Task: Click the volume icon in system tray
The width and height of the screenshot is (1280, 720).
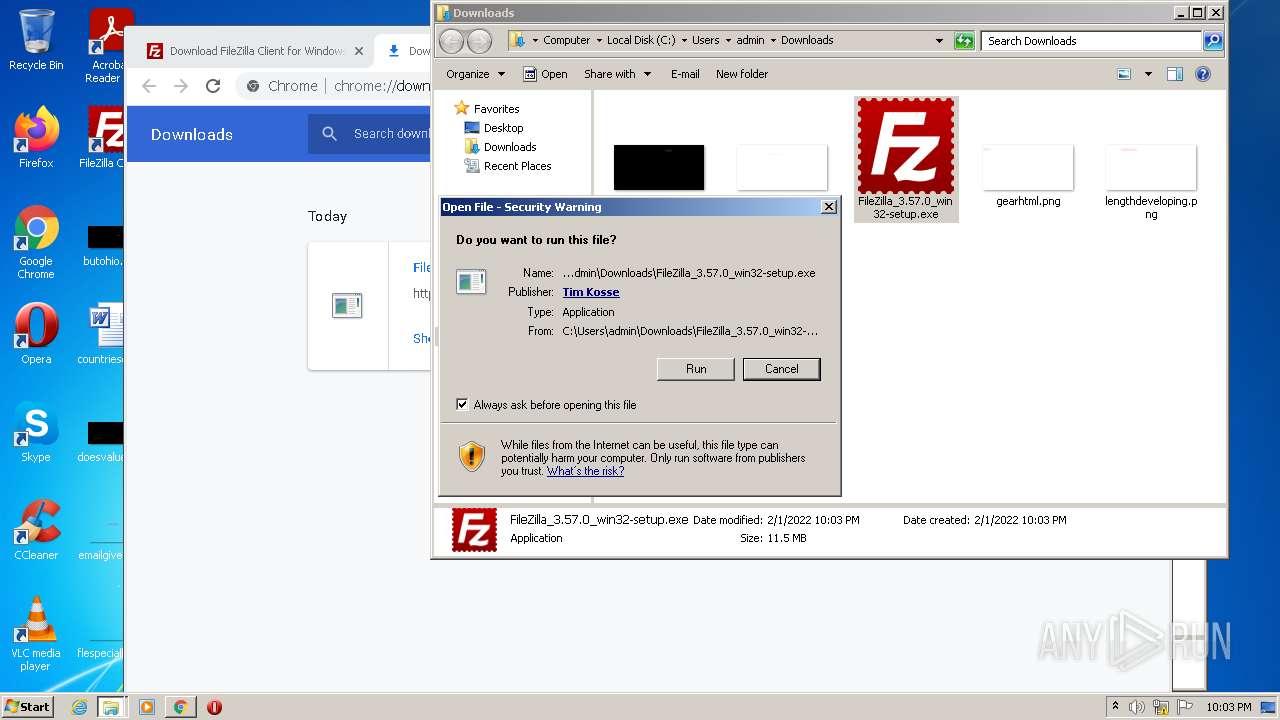Action: pos(1137,707)
